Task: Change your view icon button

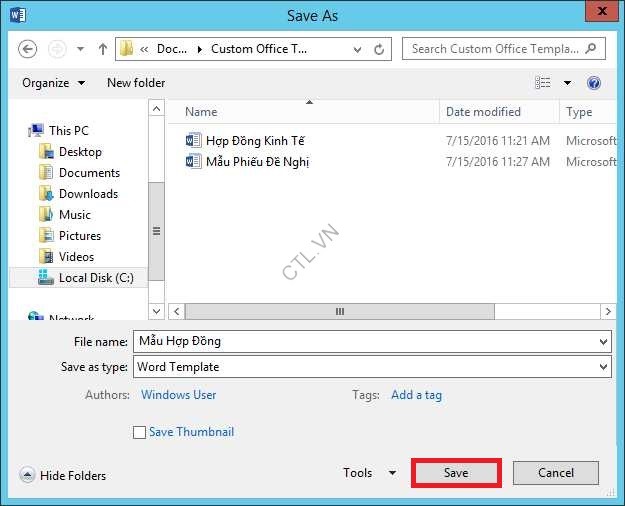Action: coord(542,83)
